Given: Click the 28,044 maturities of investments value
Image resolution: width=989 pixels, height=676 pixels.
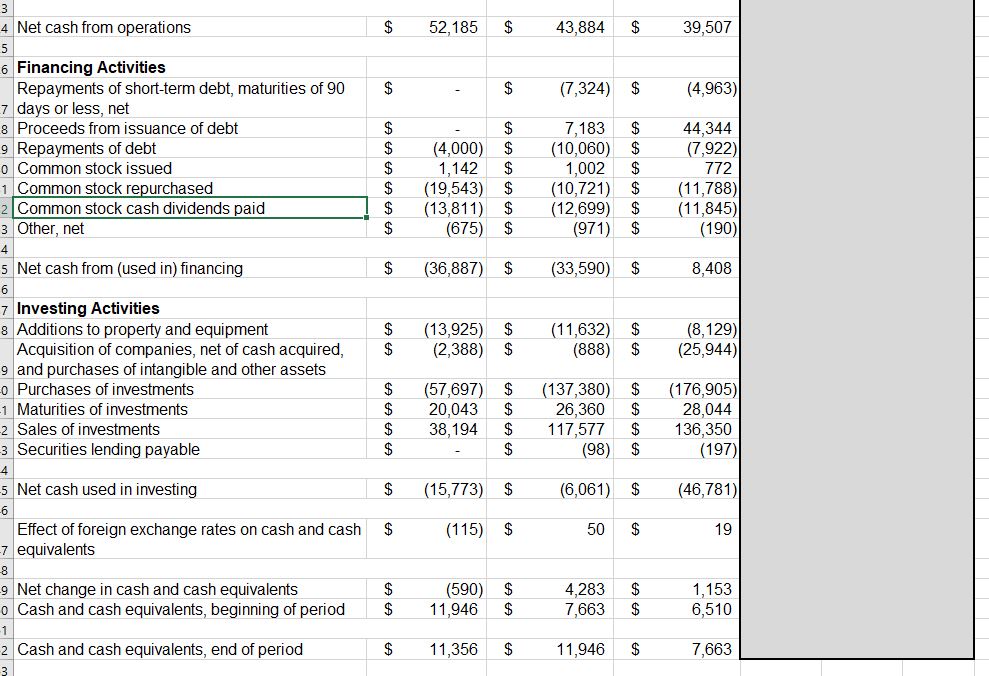Looking at the screenshot, I should pyautogui.click(x=707, y=409).
